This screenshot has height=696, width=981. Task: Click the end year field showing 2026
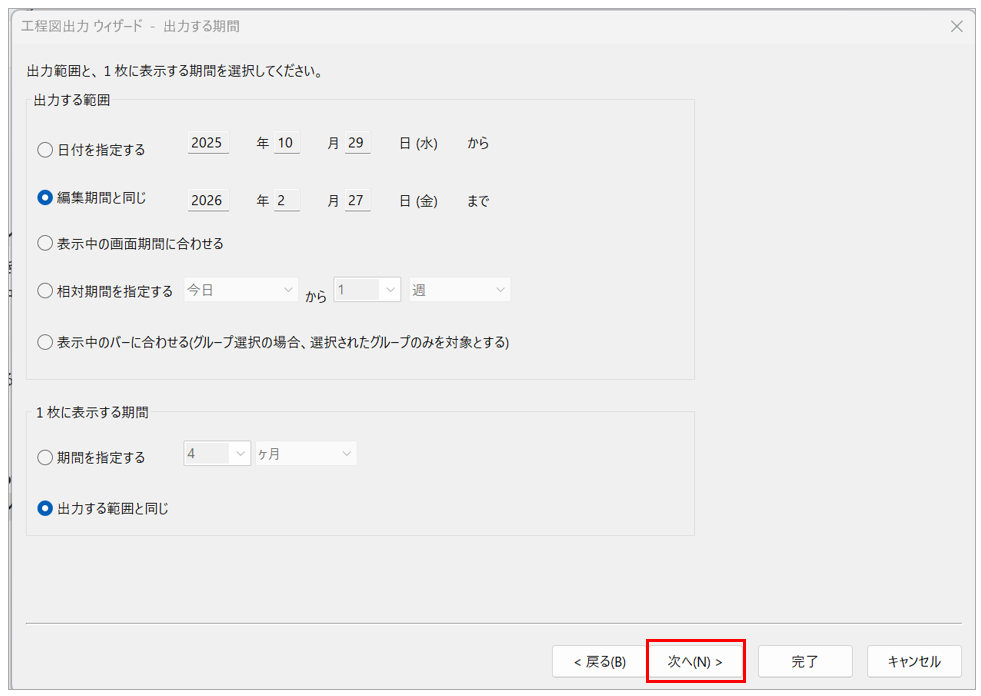208,201
